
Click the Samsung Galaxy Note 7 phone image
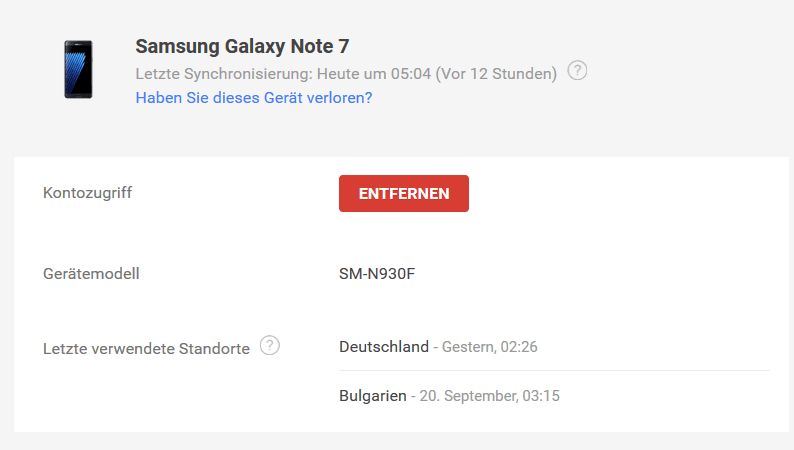tap(78, 69)
